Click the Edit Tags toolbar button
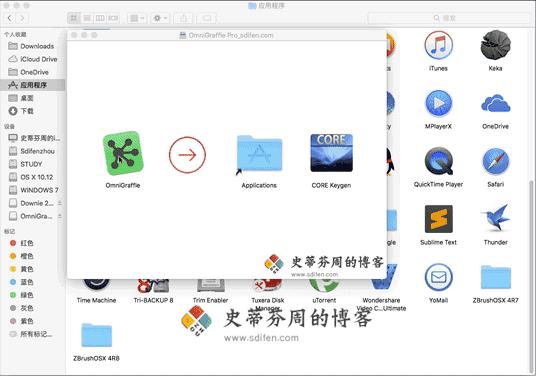 pyautogui.click(x=206, y=18)
